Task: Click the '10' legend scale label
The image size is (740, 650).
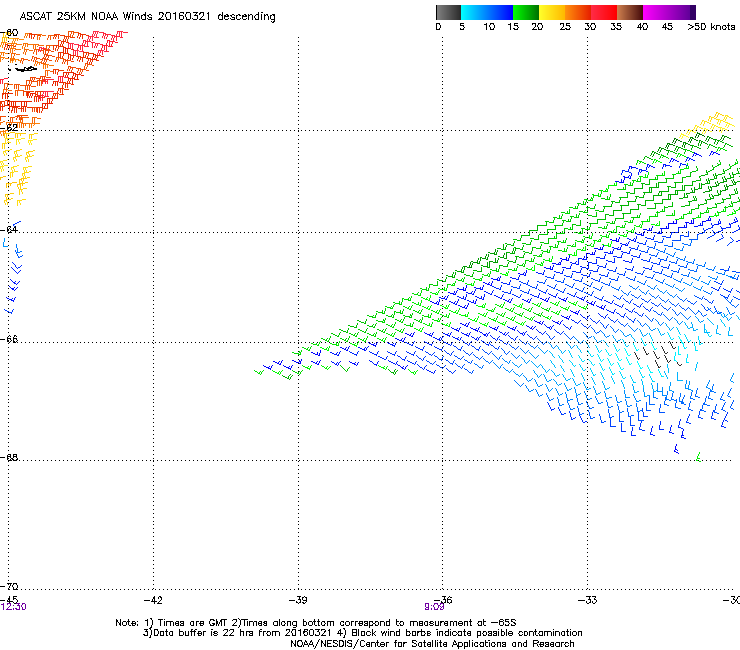Action: pos(489,27)
